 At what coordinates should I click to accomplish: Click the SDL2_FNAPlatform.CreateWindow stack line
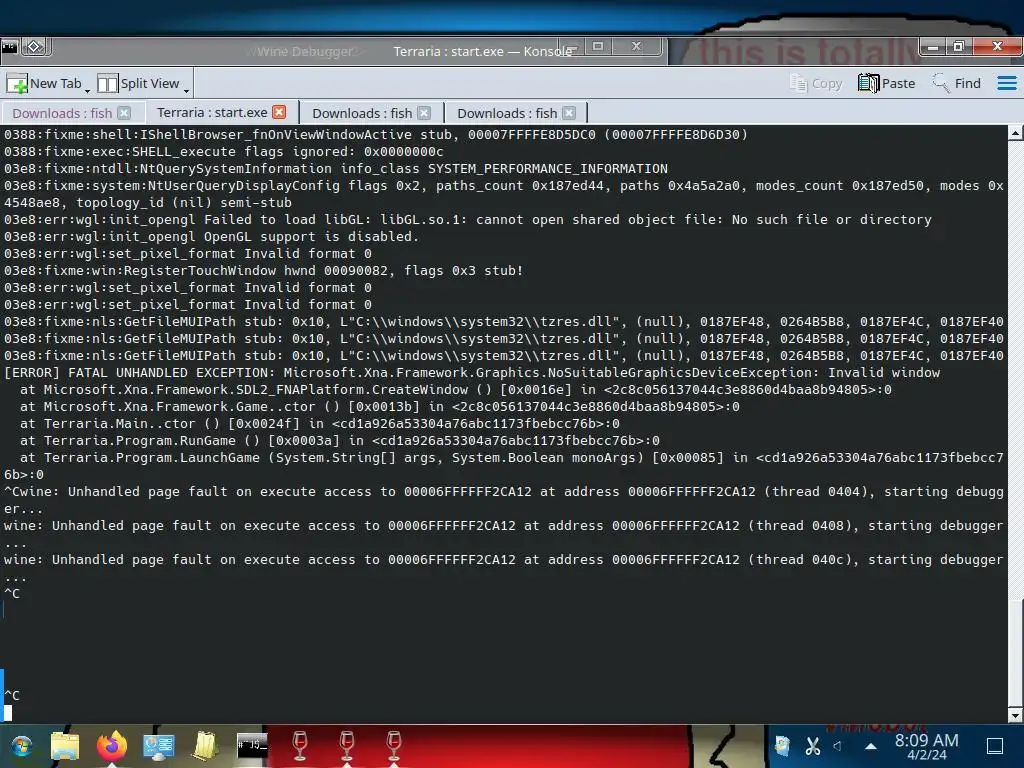[x=455, y=389]
